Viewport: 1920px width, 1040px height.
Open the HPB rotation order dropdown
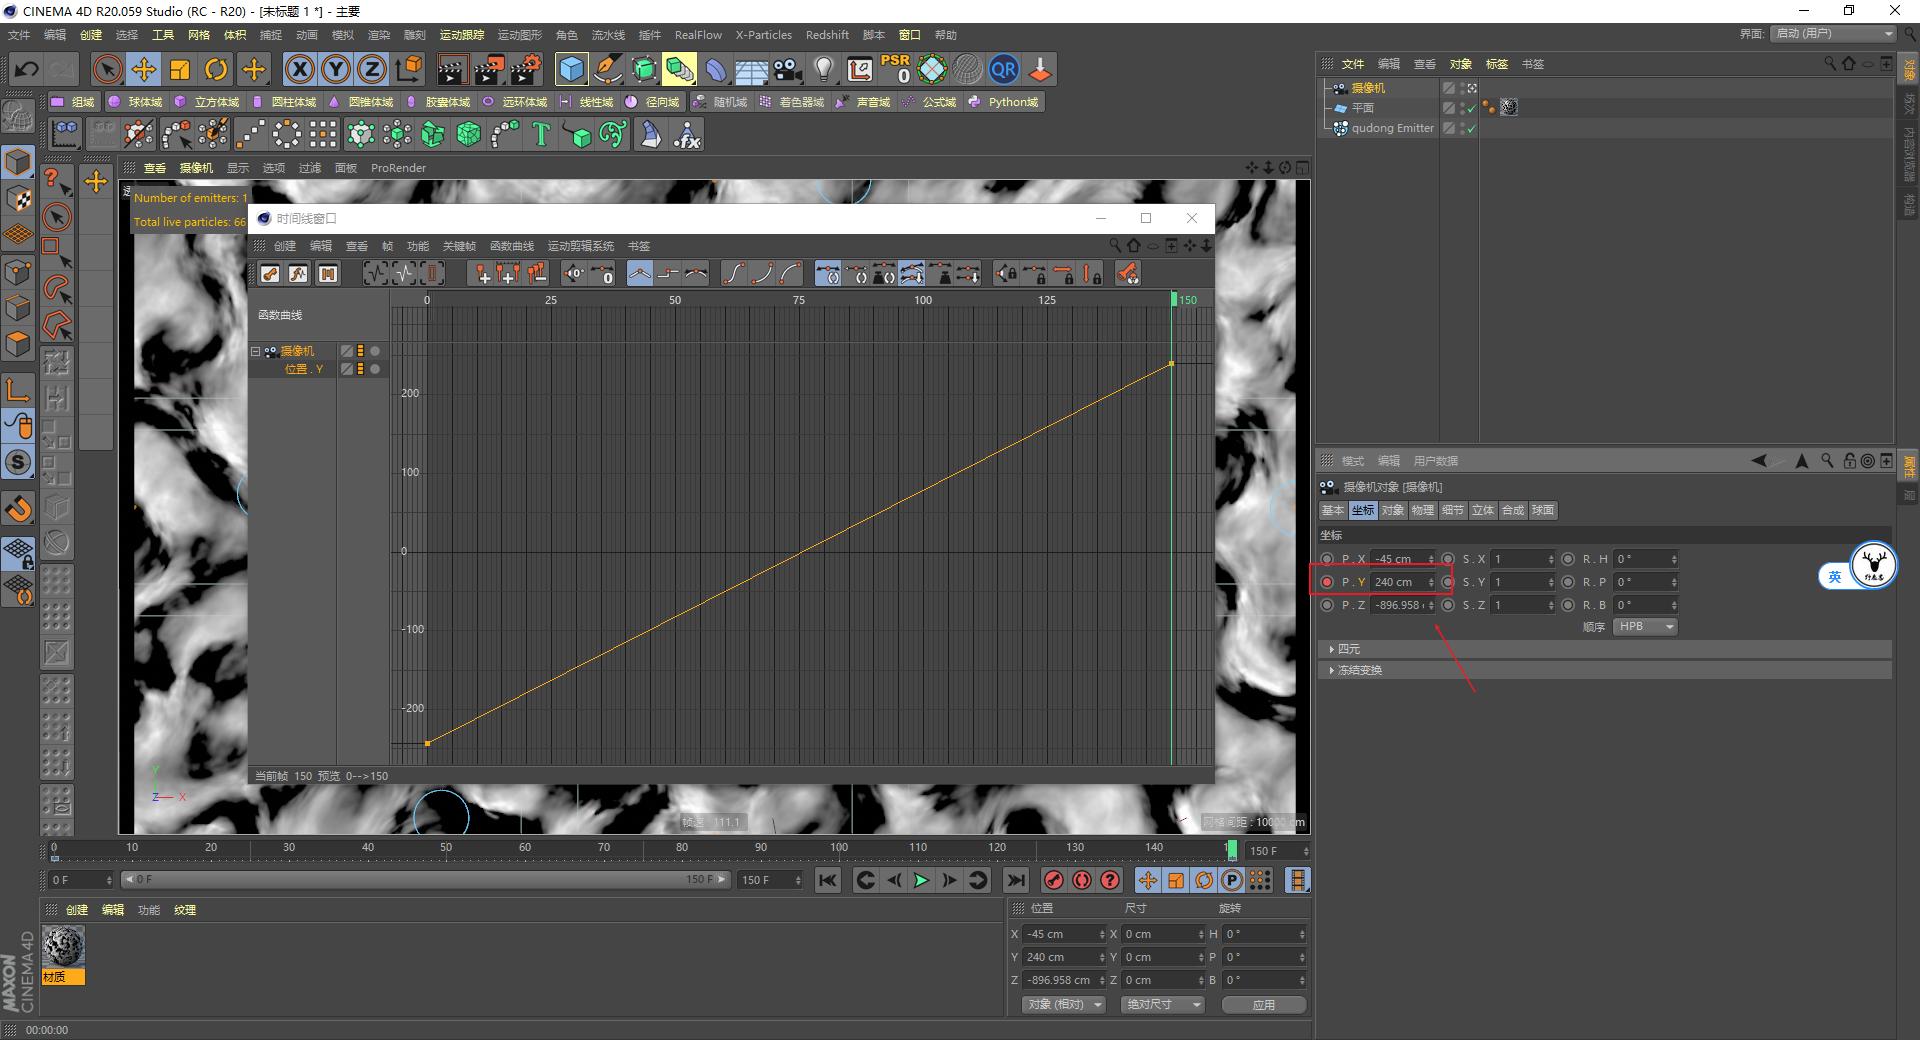(x=1643, y=626)
